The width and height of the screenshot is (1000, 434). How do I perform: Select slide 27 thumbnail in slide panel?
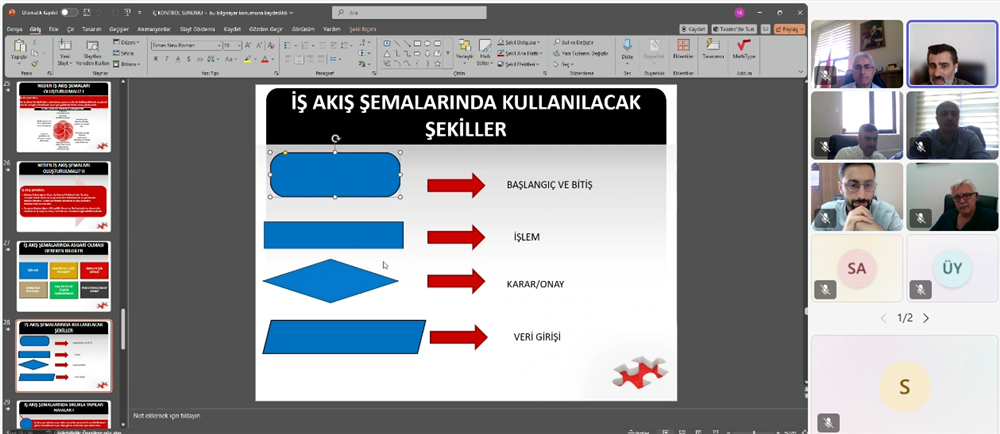[64, 276]
